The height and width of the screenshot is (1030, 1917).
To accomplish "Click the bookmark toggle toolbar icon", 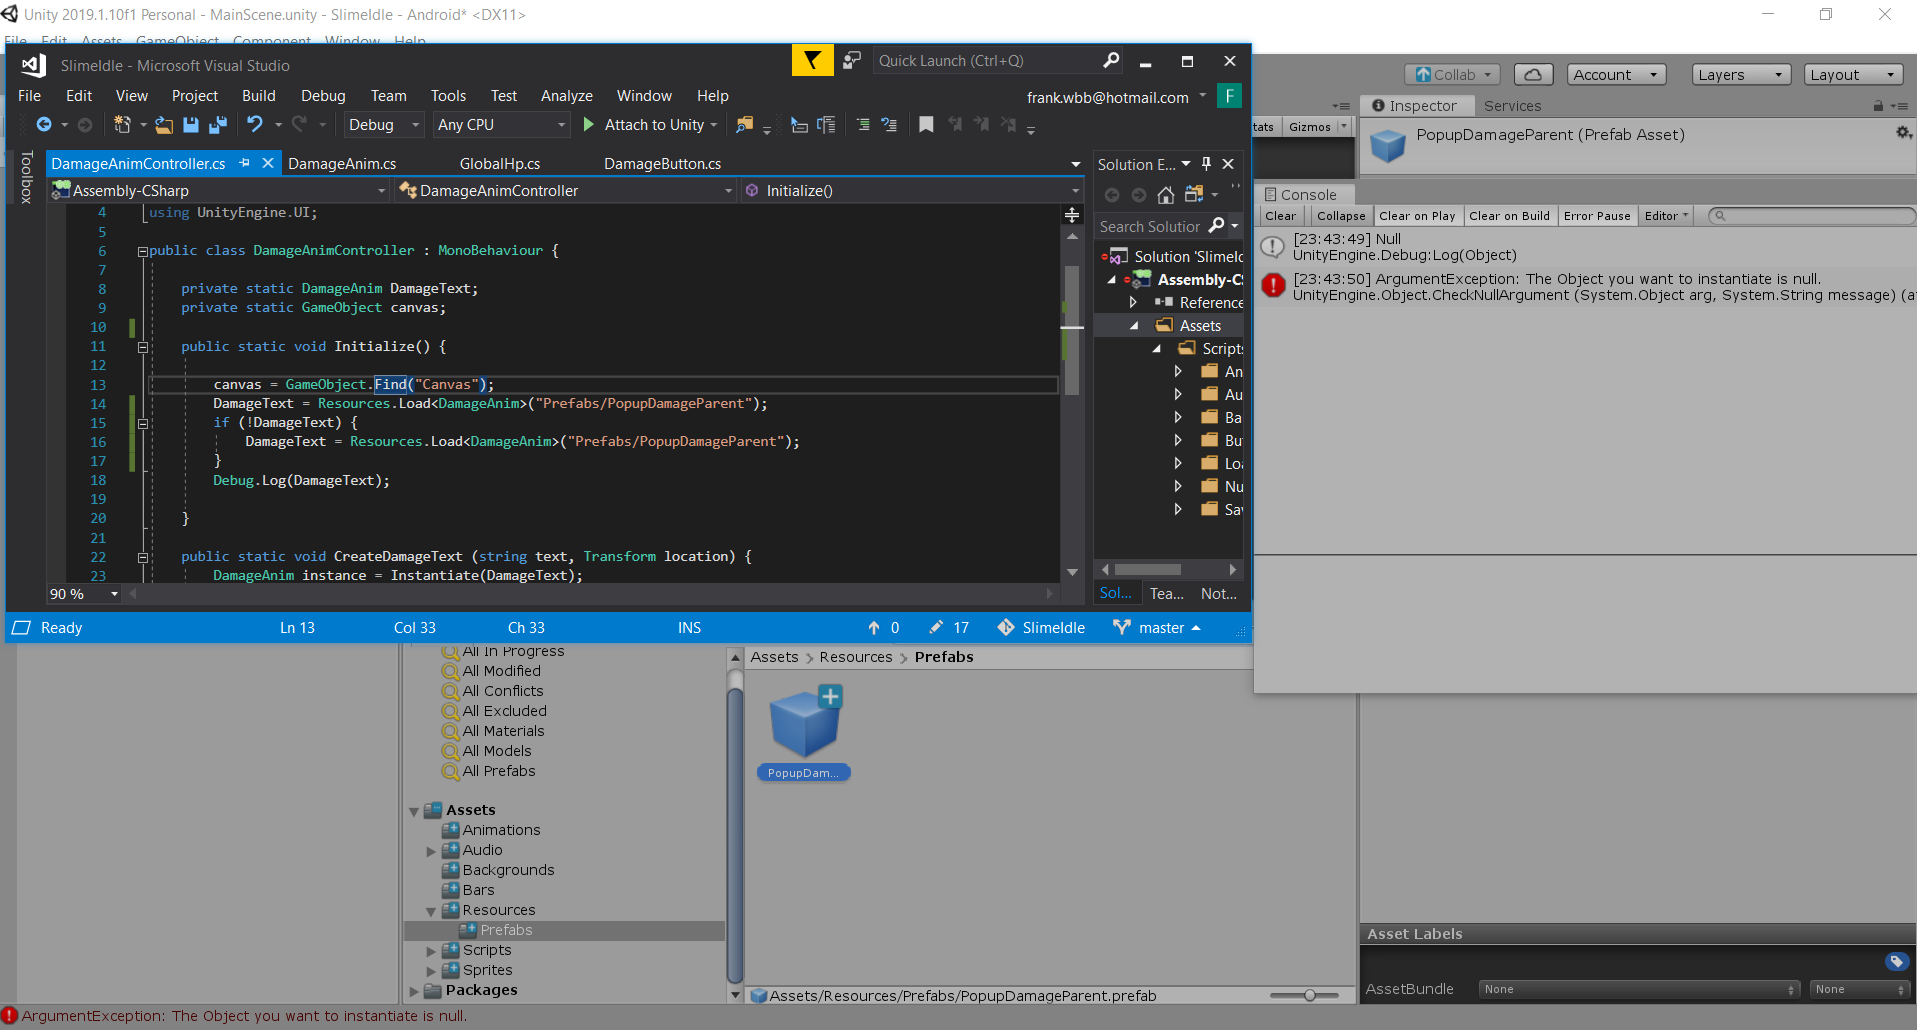I will click(926, 125).
